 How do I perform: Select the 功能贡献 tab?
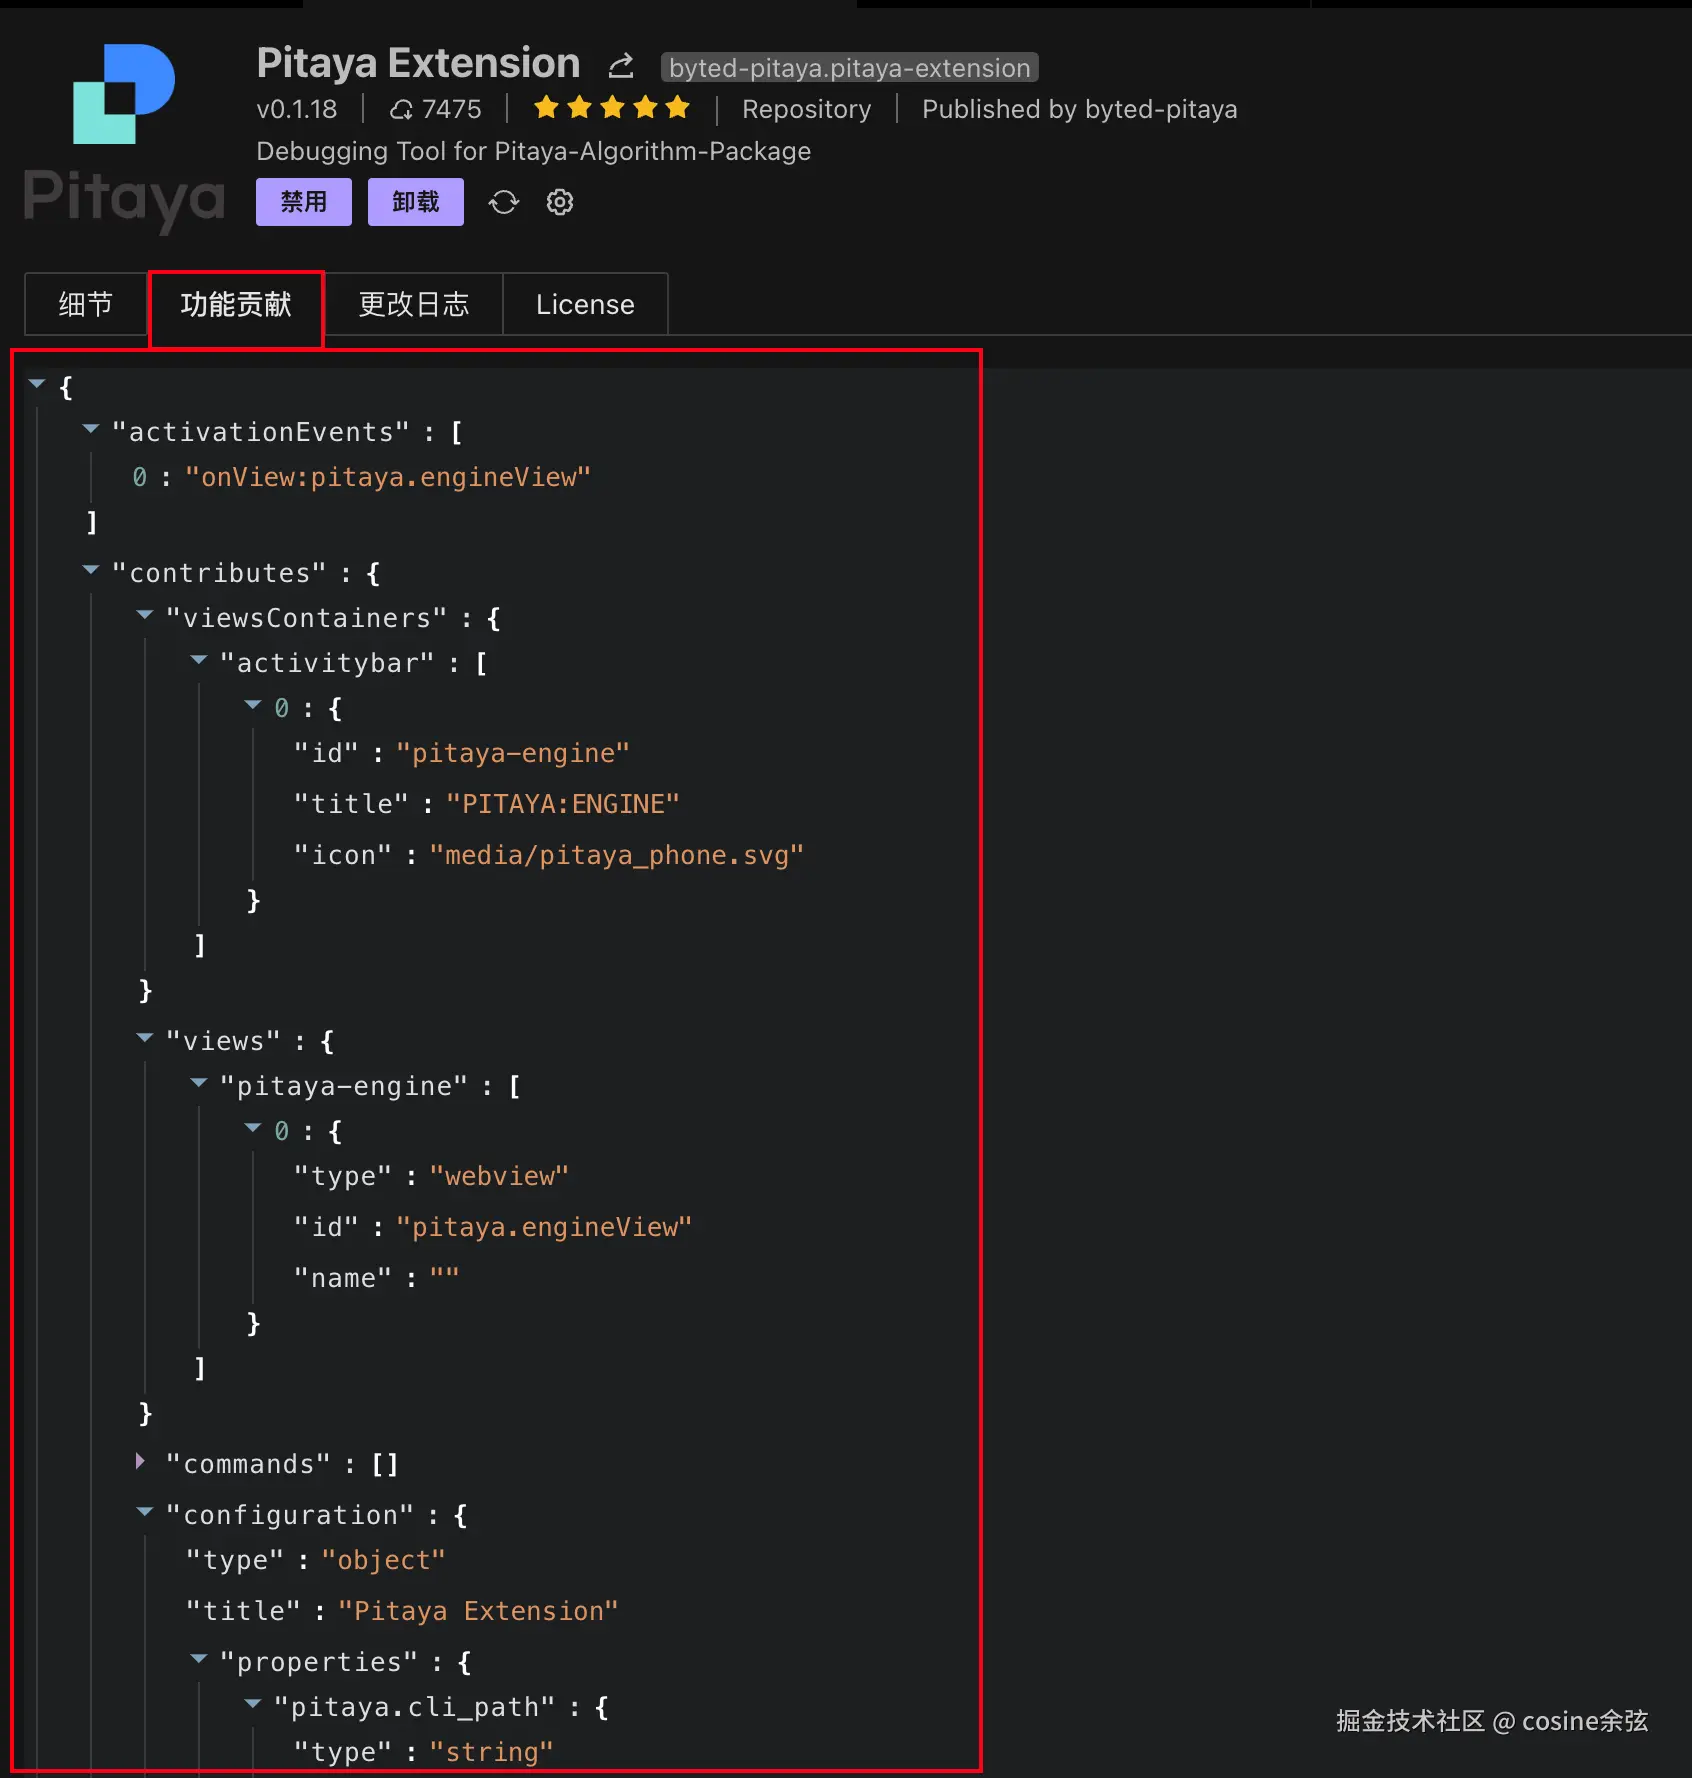pyautogui.click(x=236, y=304)
